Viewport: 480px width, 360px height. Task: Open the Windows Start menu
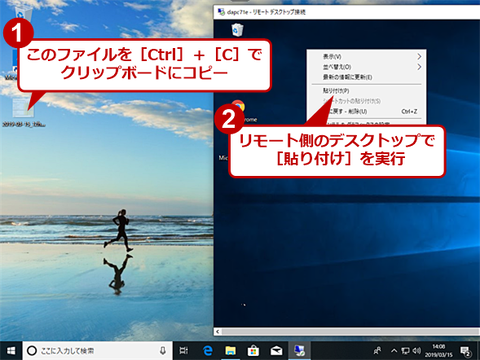tap(11, 351)
